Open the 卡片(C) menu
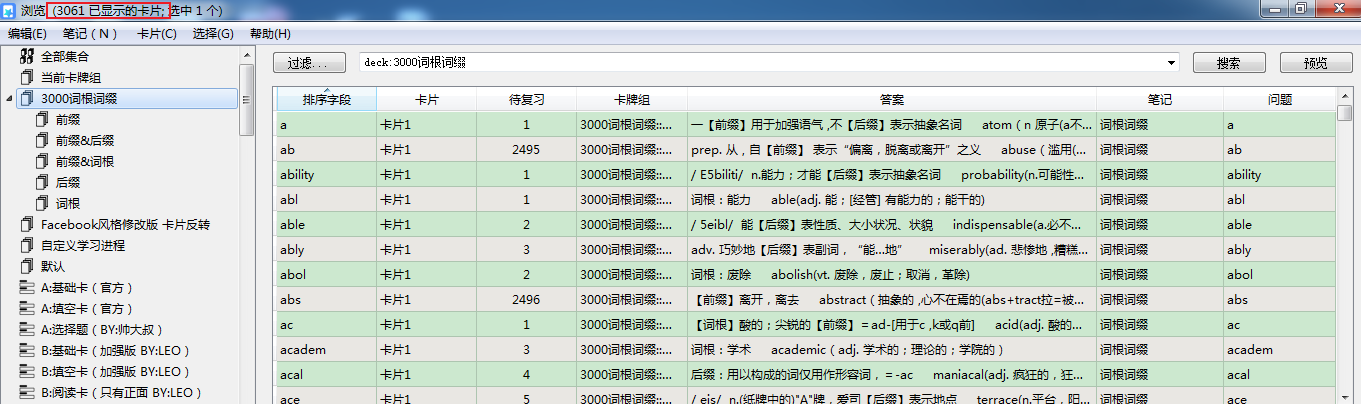The image size is (1361, 404). point(156,33)
